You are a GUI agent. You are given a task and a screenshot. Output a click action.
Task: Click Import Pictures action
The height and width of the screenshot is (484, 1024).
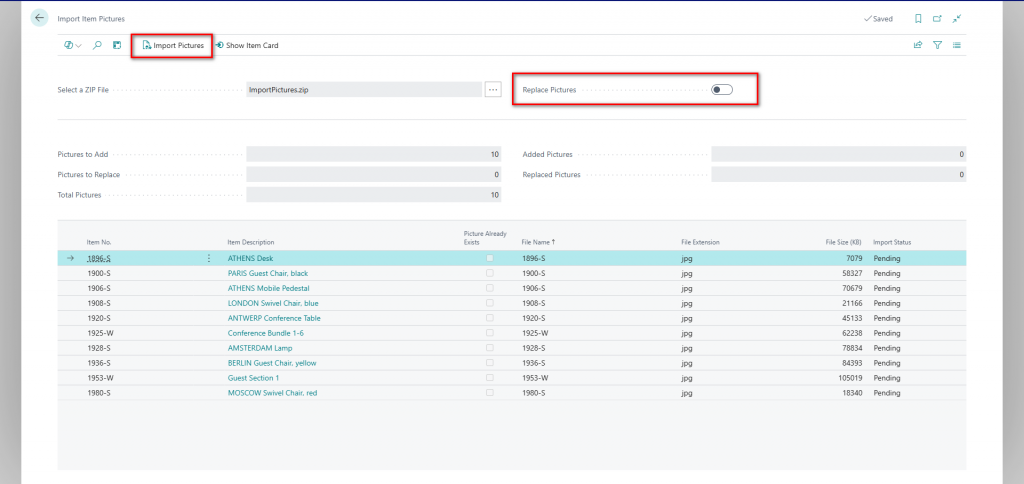[x=172, y=45]
